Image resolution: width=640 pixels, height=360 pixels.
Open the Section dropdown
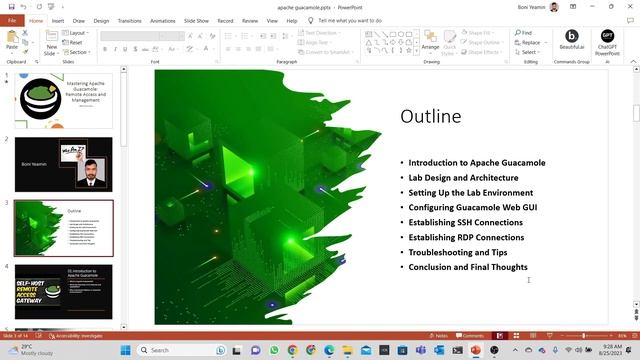[77, 52]
